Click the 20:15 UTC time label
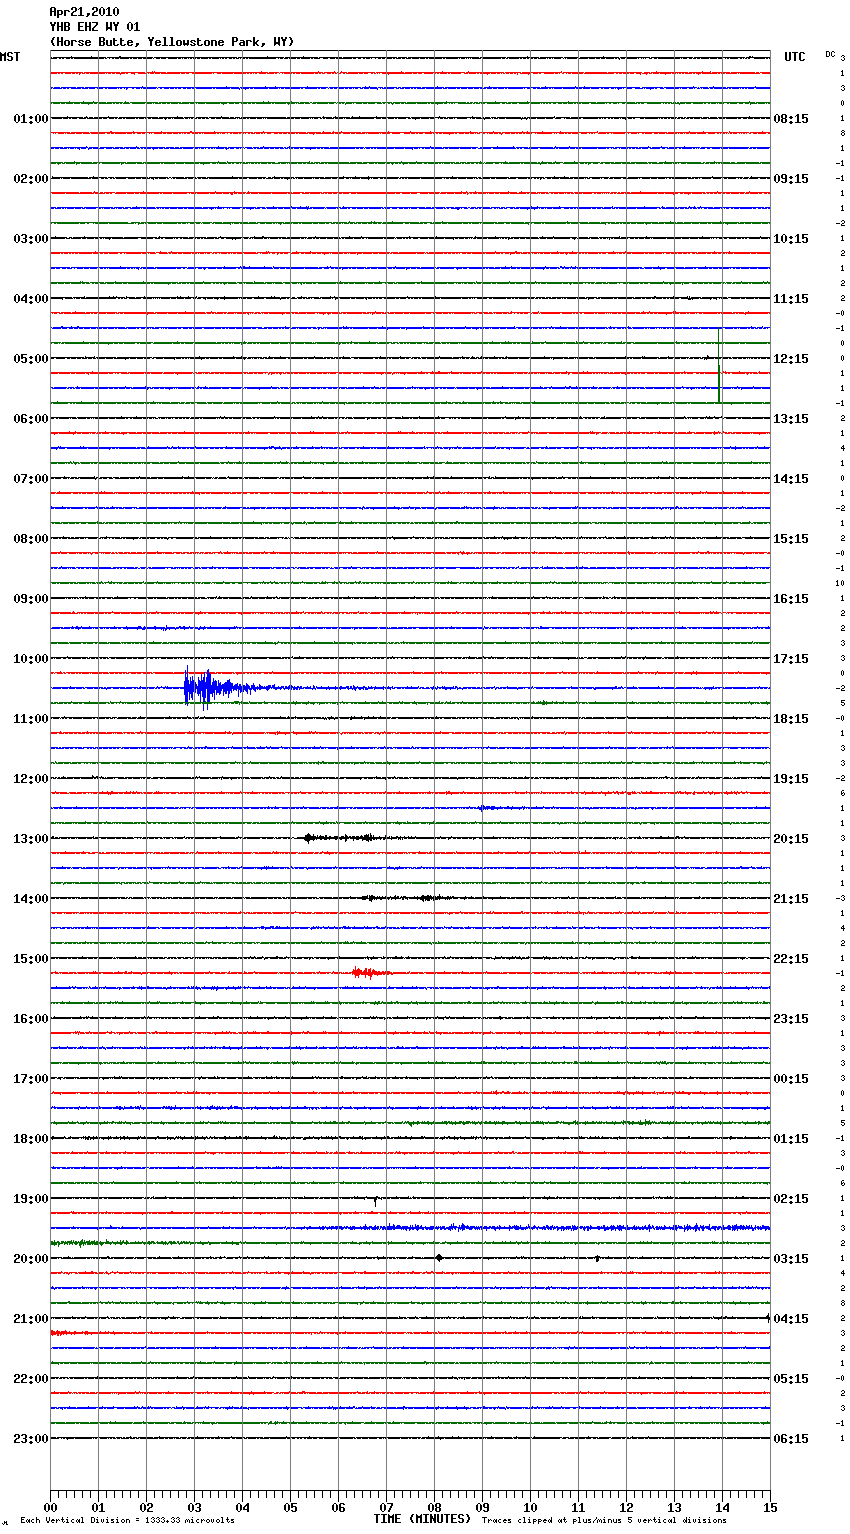Viewport: 850px width, 1534px height. (791, 839)
